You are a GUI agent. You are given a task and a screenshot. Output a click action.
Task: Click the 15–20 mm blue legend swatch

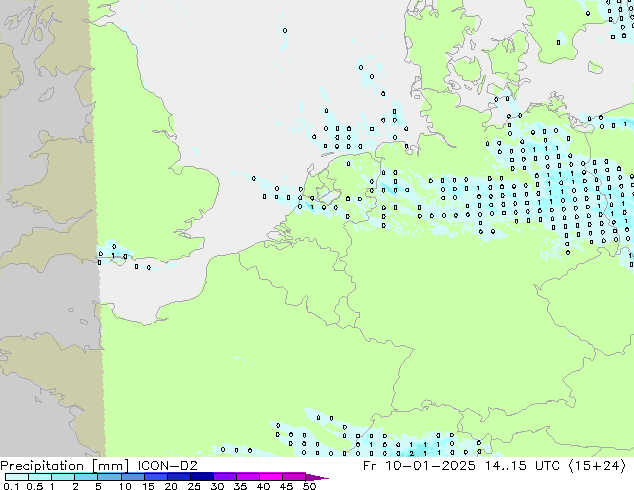(x=156, y=477)
